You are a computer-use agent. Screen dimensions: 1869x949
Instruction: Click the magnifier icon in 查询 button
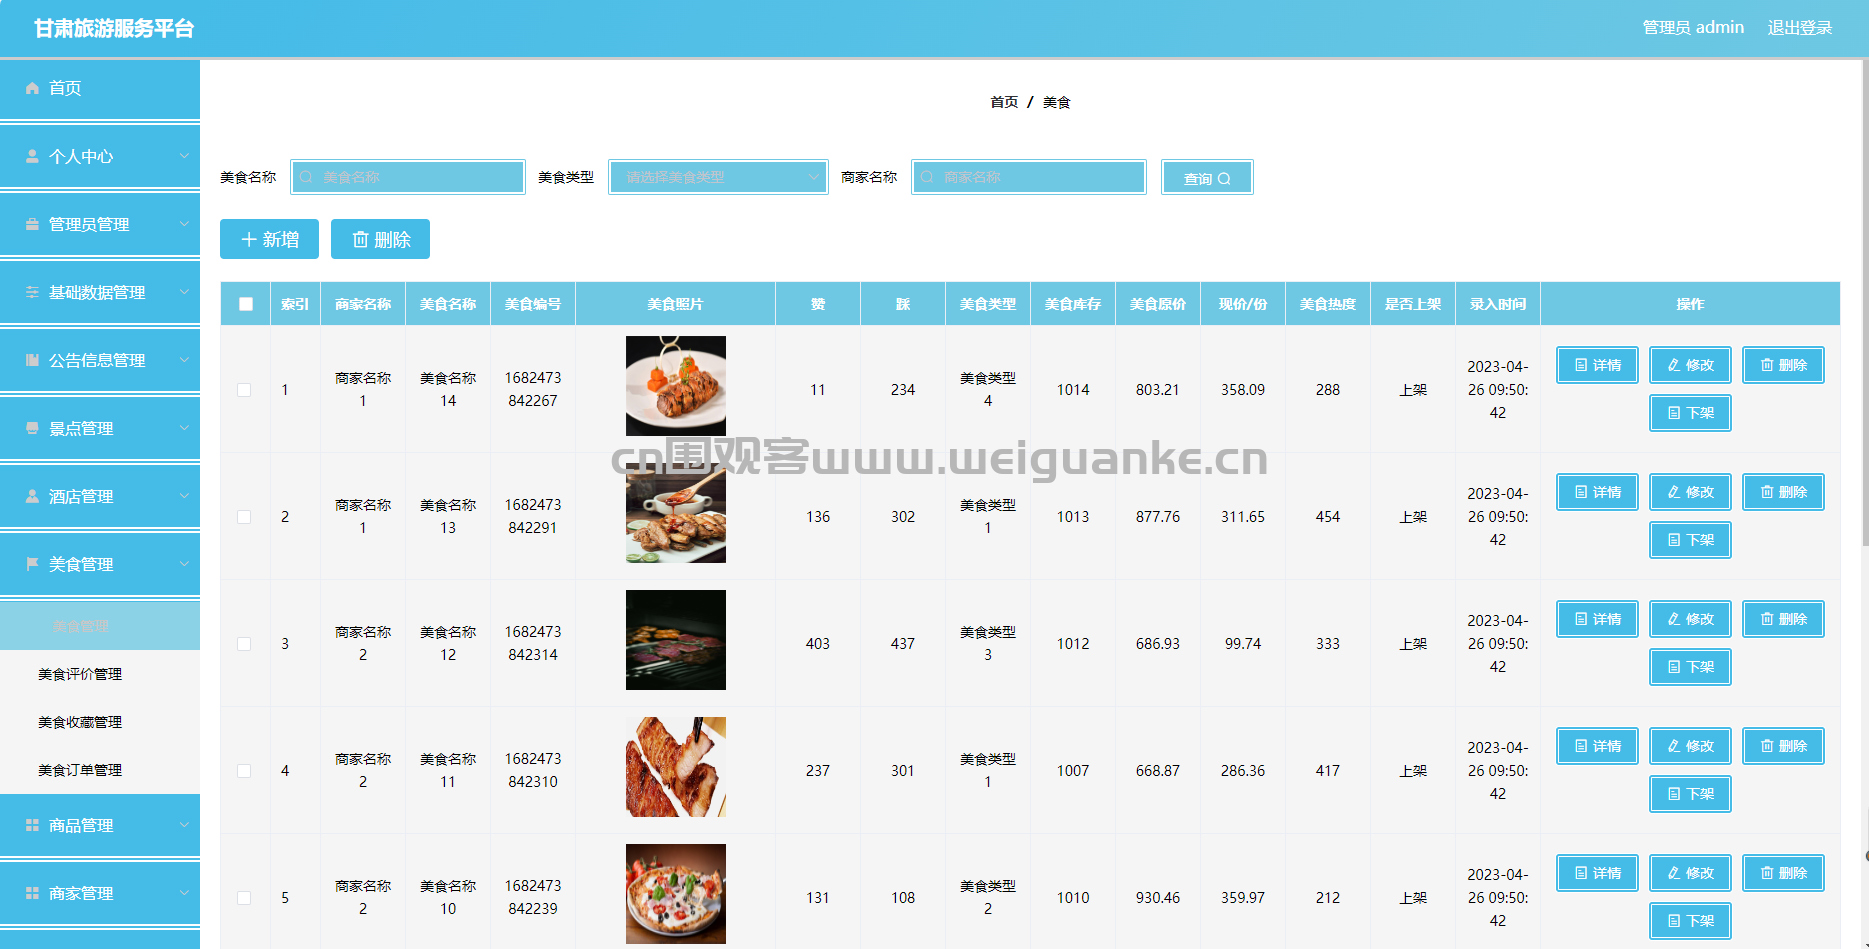click(1225, 179)
